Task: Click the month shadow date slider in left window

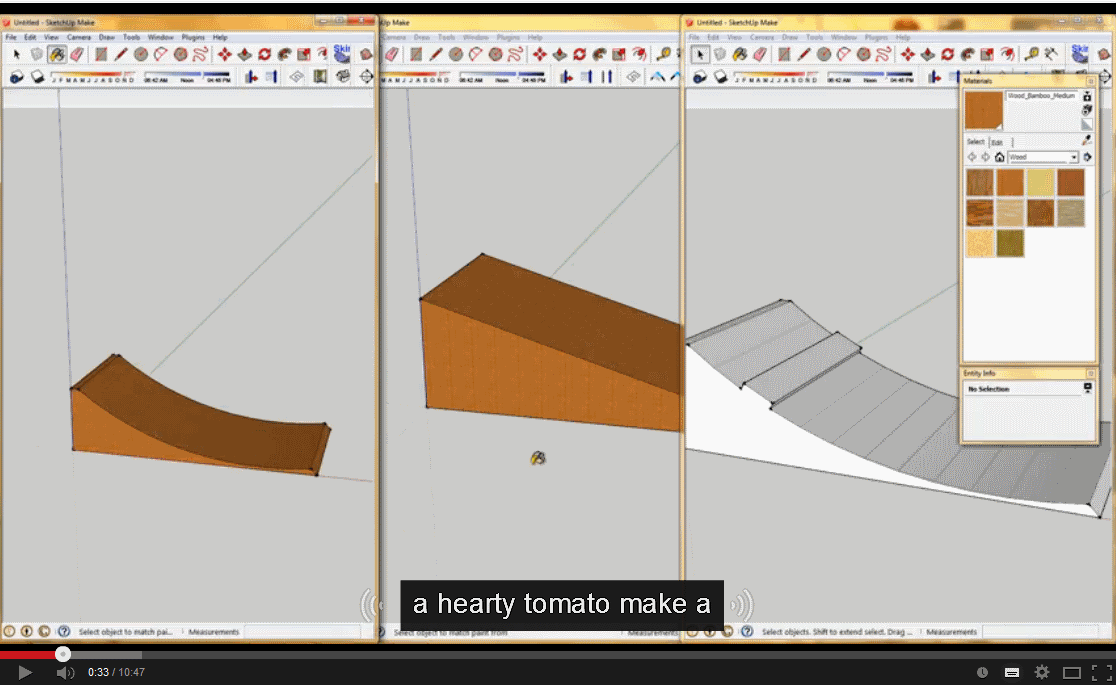Action: 93,76
